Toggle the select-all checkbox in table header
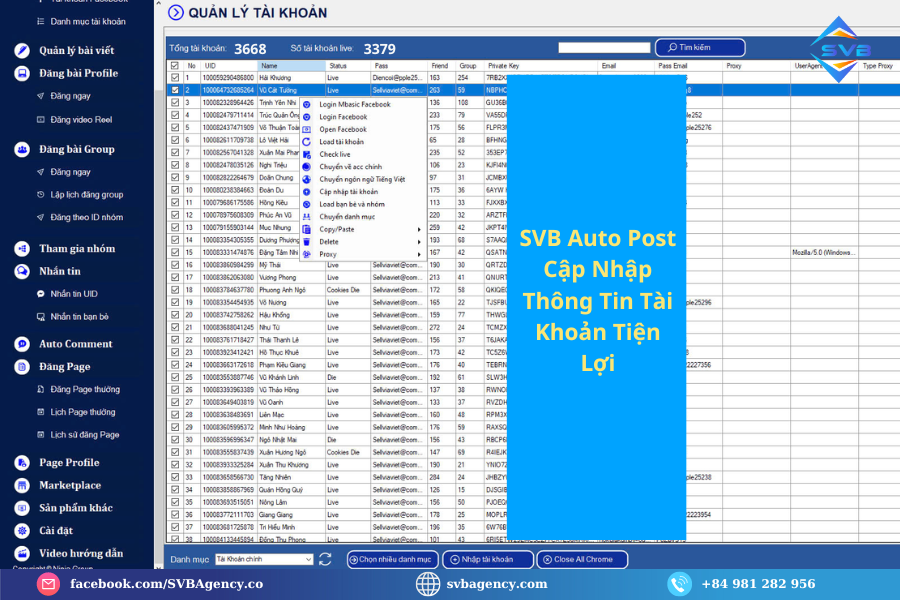 coord(175,65)
